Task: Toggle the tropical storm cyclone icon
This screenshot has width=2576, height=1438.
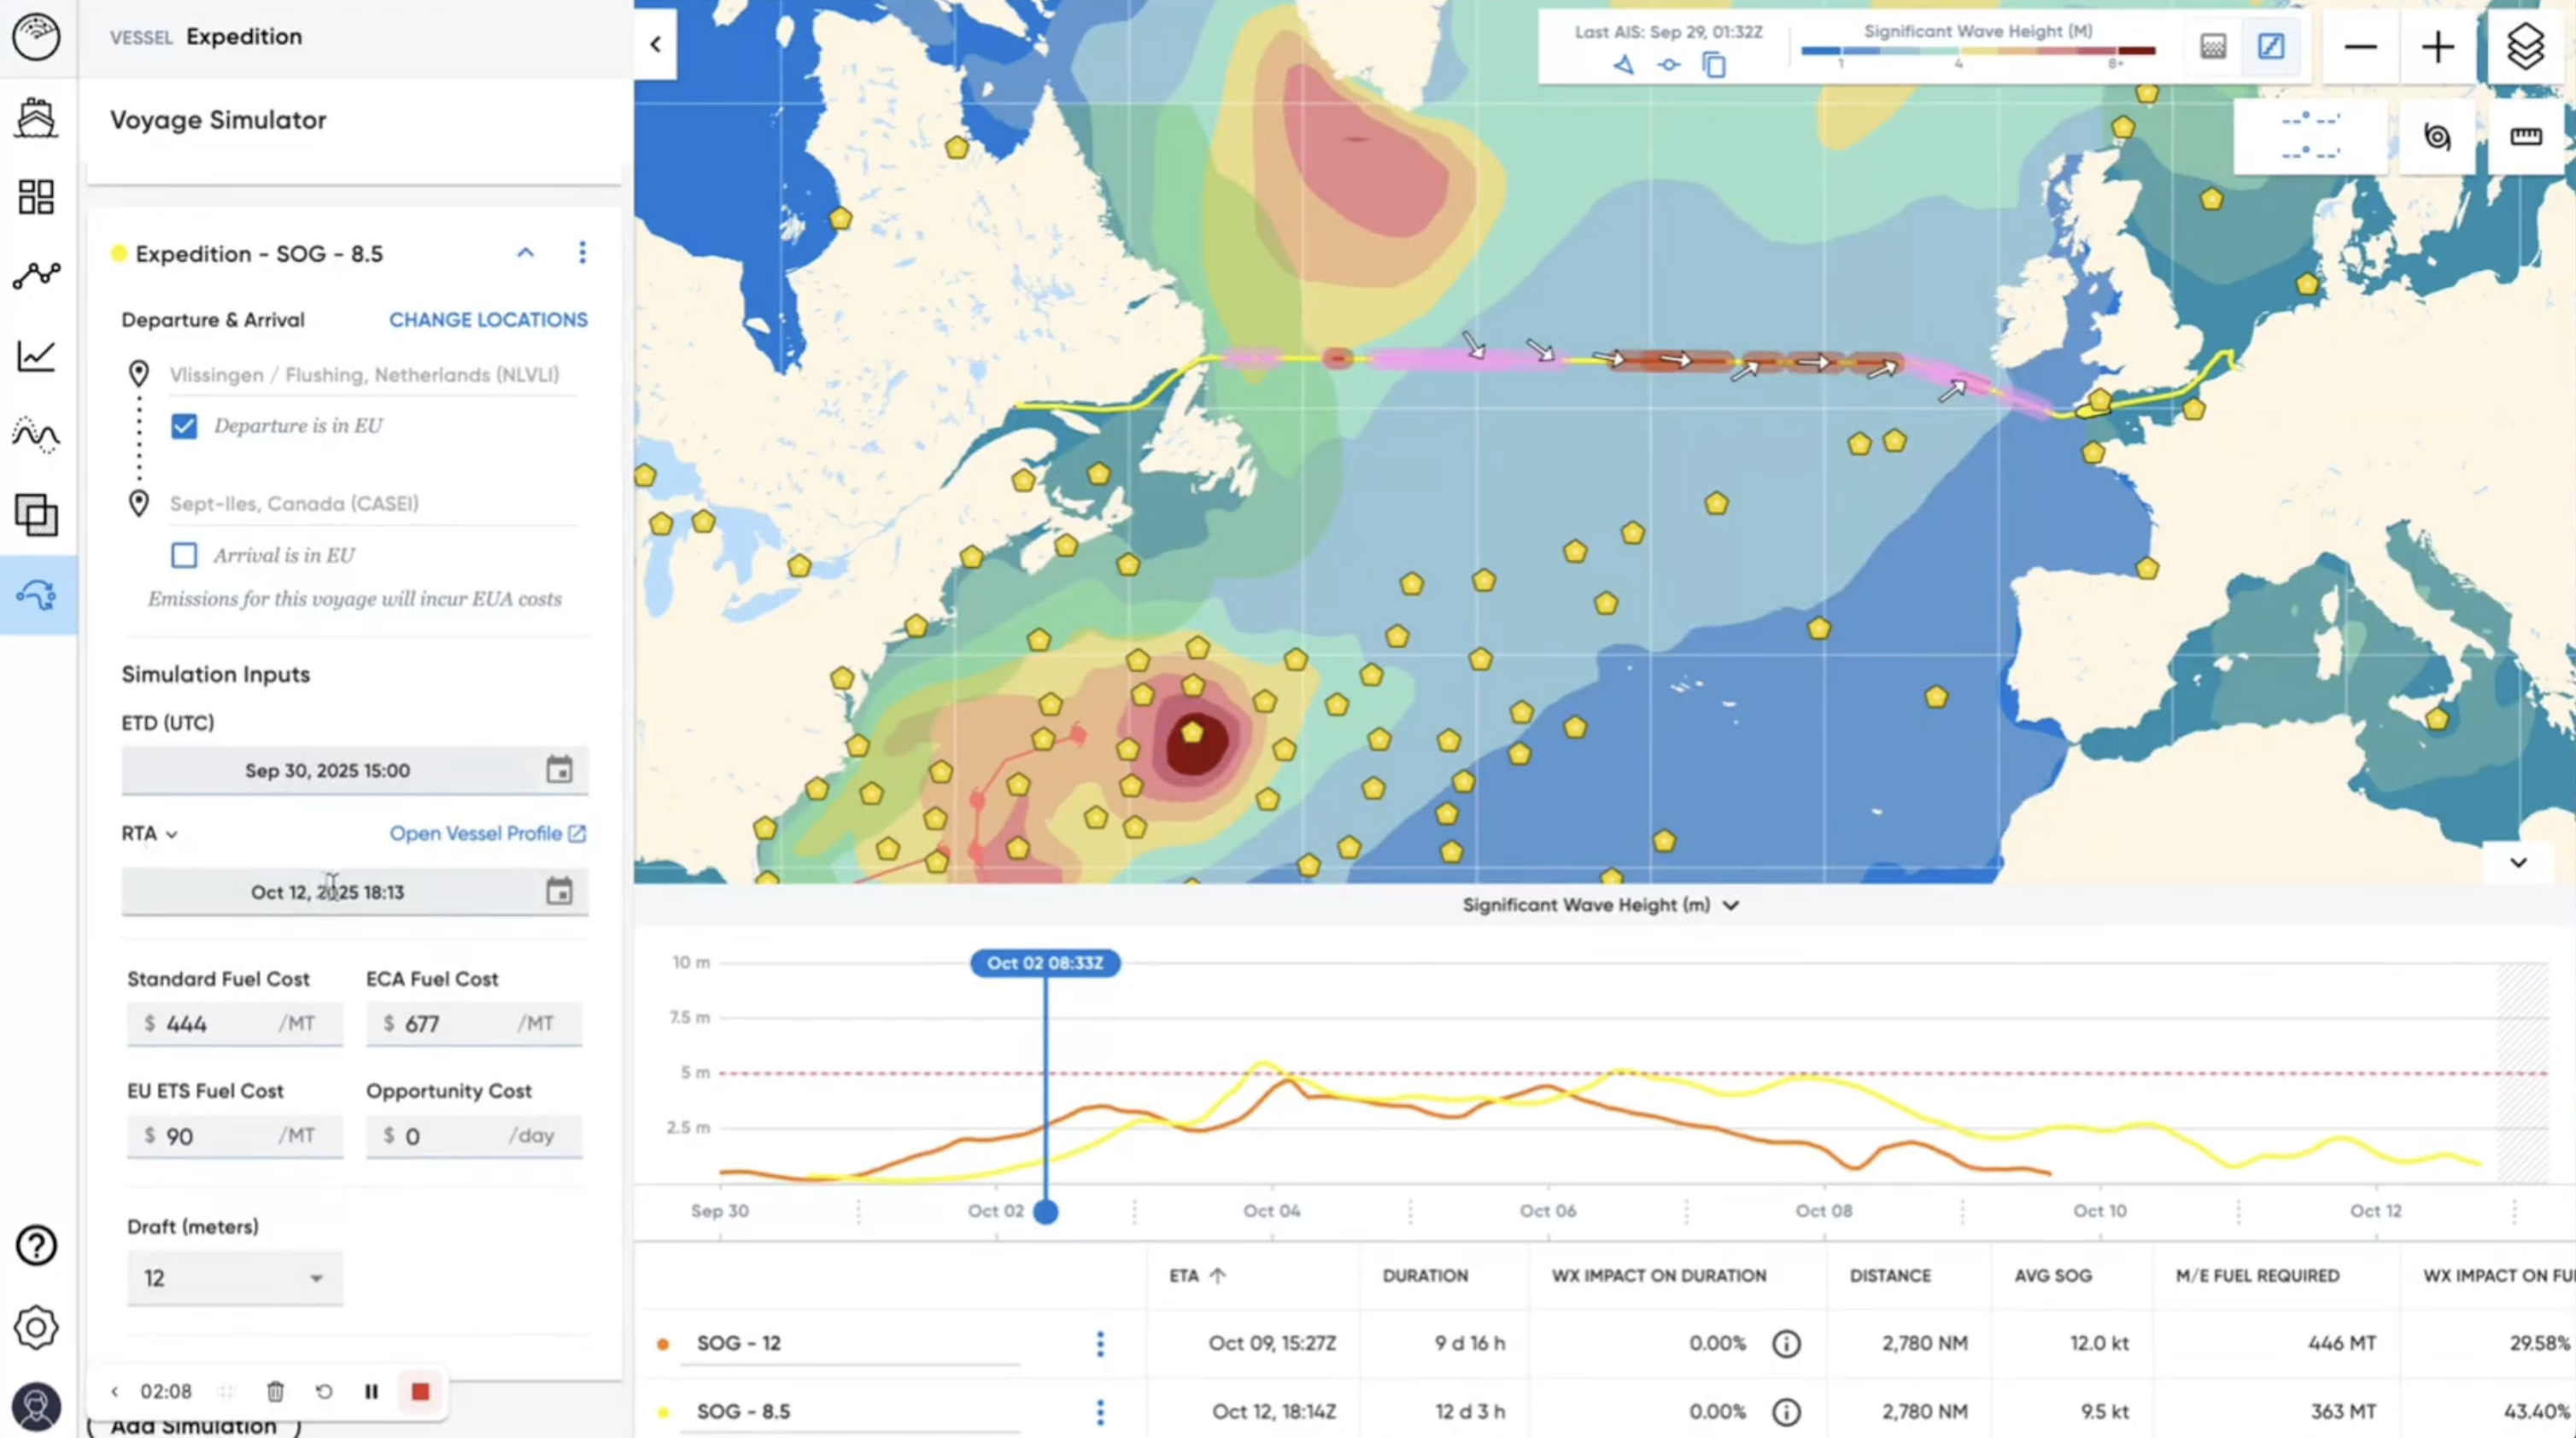Action: coord(2437,136)
